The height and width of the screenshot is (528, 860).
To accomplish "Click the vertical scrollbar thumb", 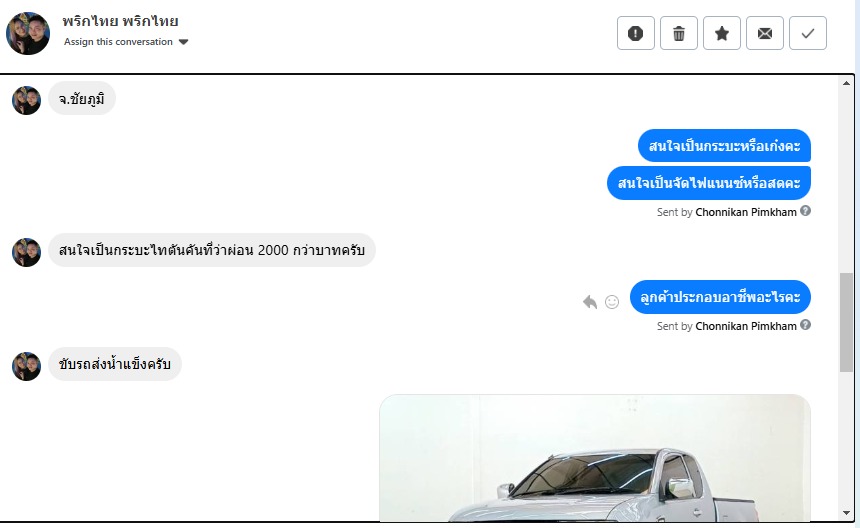I will pos(846,322).
